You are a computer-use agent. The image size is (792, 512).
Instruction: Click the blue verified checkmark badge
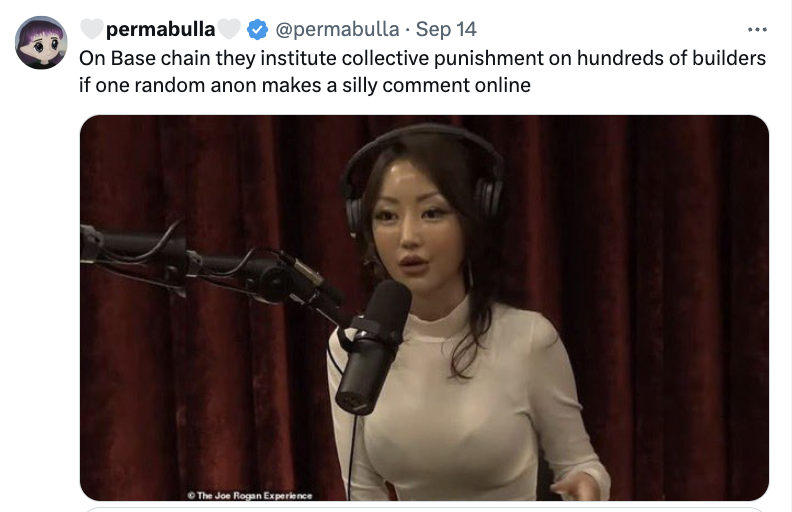tap(257, 29)
